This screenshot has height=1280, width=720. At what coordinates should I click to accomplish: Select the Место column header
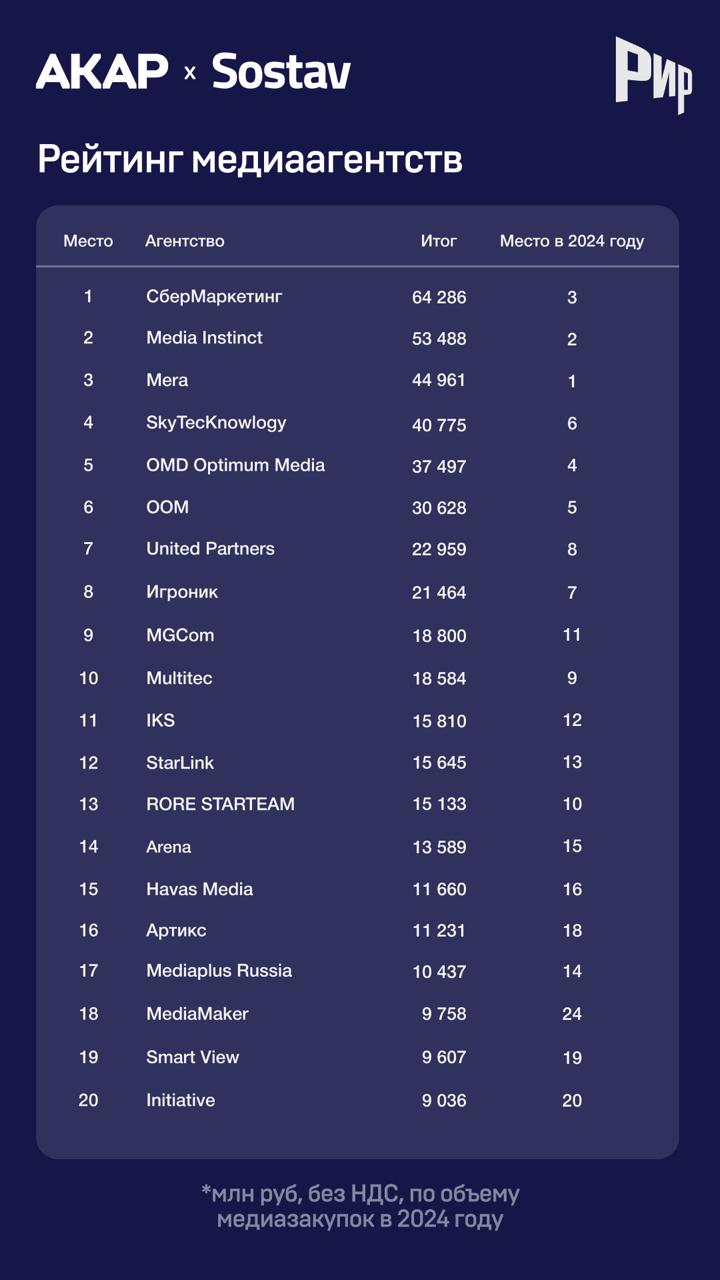coord(88,241)
